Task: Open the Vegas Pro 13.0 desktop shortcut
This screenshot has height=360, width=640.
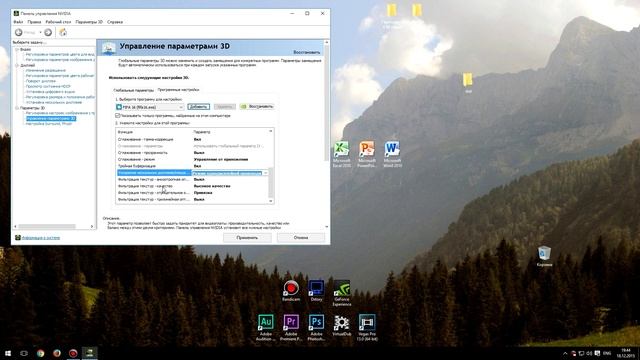Action: [x=367, y=327]
